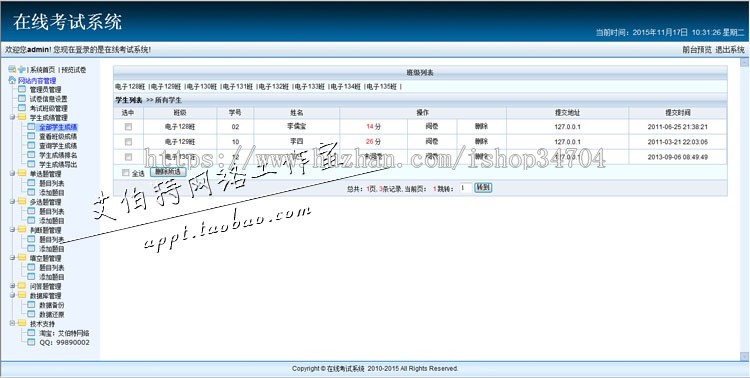The image size is (750, 378).
Task: Open 数据备份 in the sidebar tree
Action: pos(52,305)
